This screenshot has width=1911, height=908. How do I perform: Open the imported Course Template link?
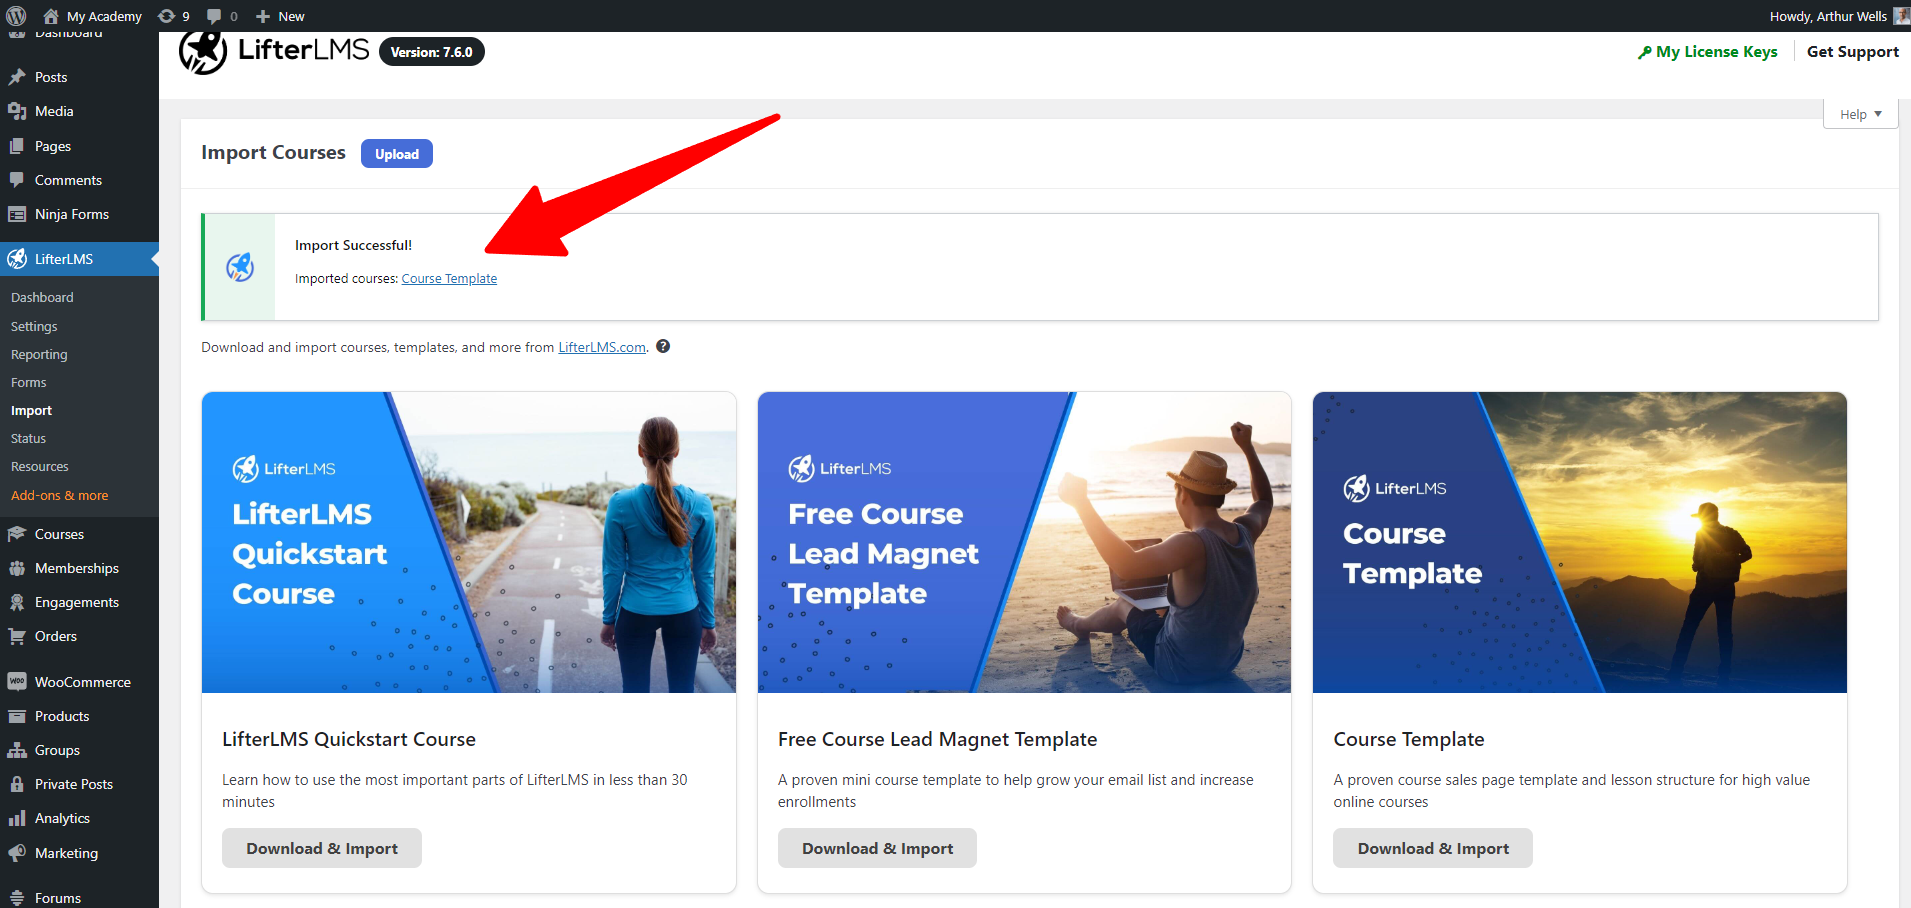click(x=448, y=278)
